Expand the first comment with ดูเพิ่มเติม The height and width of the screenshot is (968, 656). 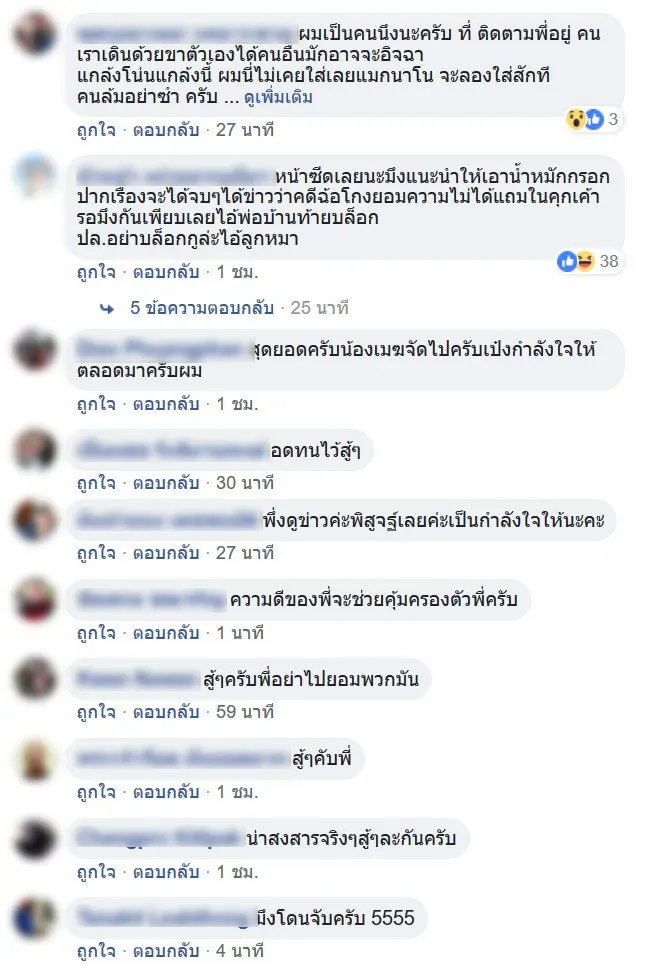click(x=278, y=97)
